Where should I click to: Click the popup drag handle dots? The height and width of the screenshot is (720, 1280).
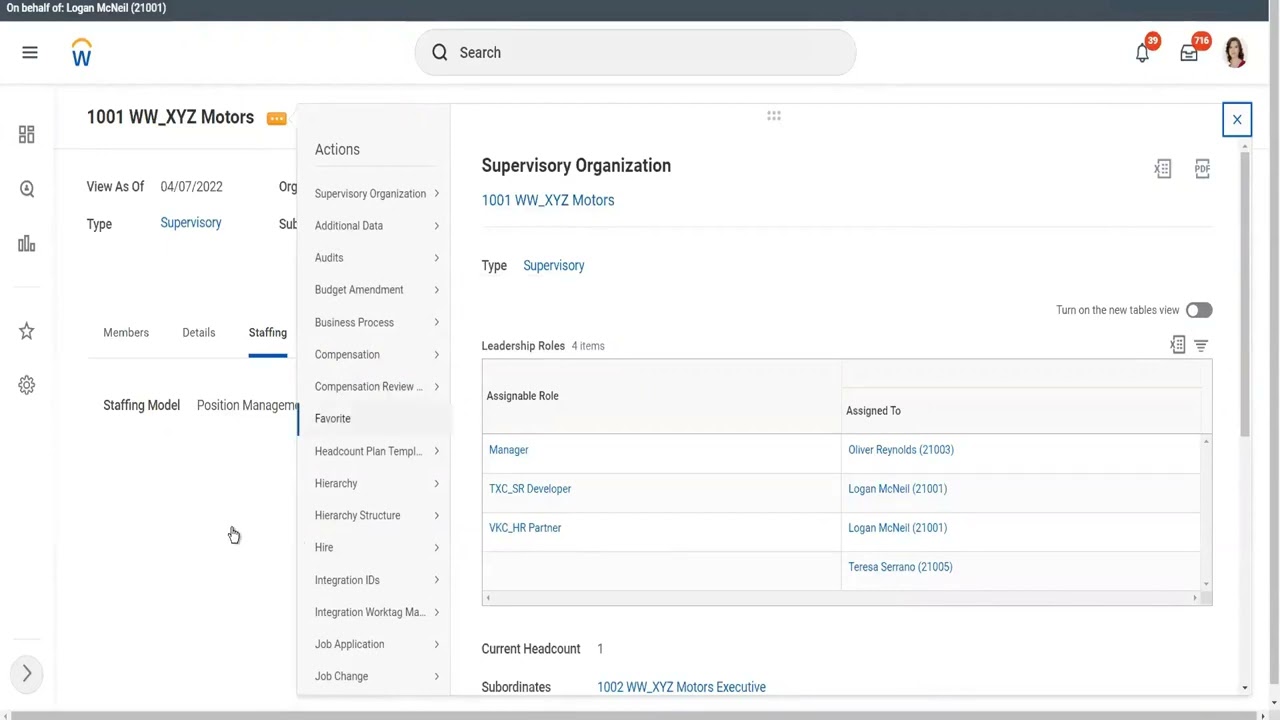pyautogui.click(x=774, y=116)
